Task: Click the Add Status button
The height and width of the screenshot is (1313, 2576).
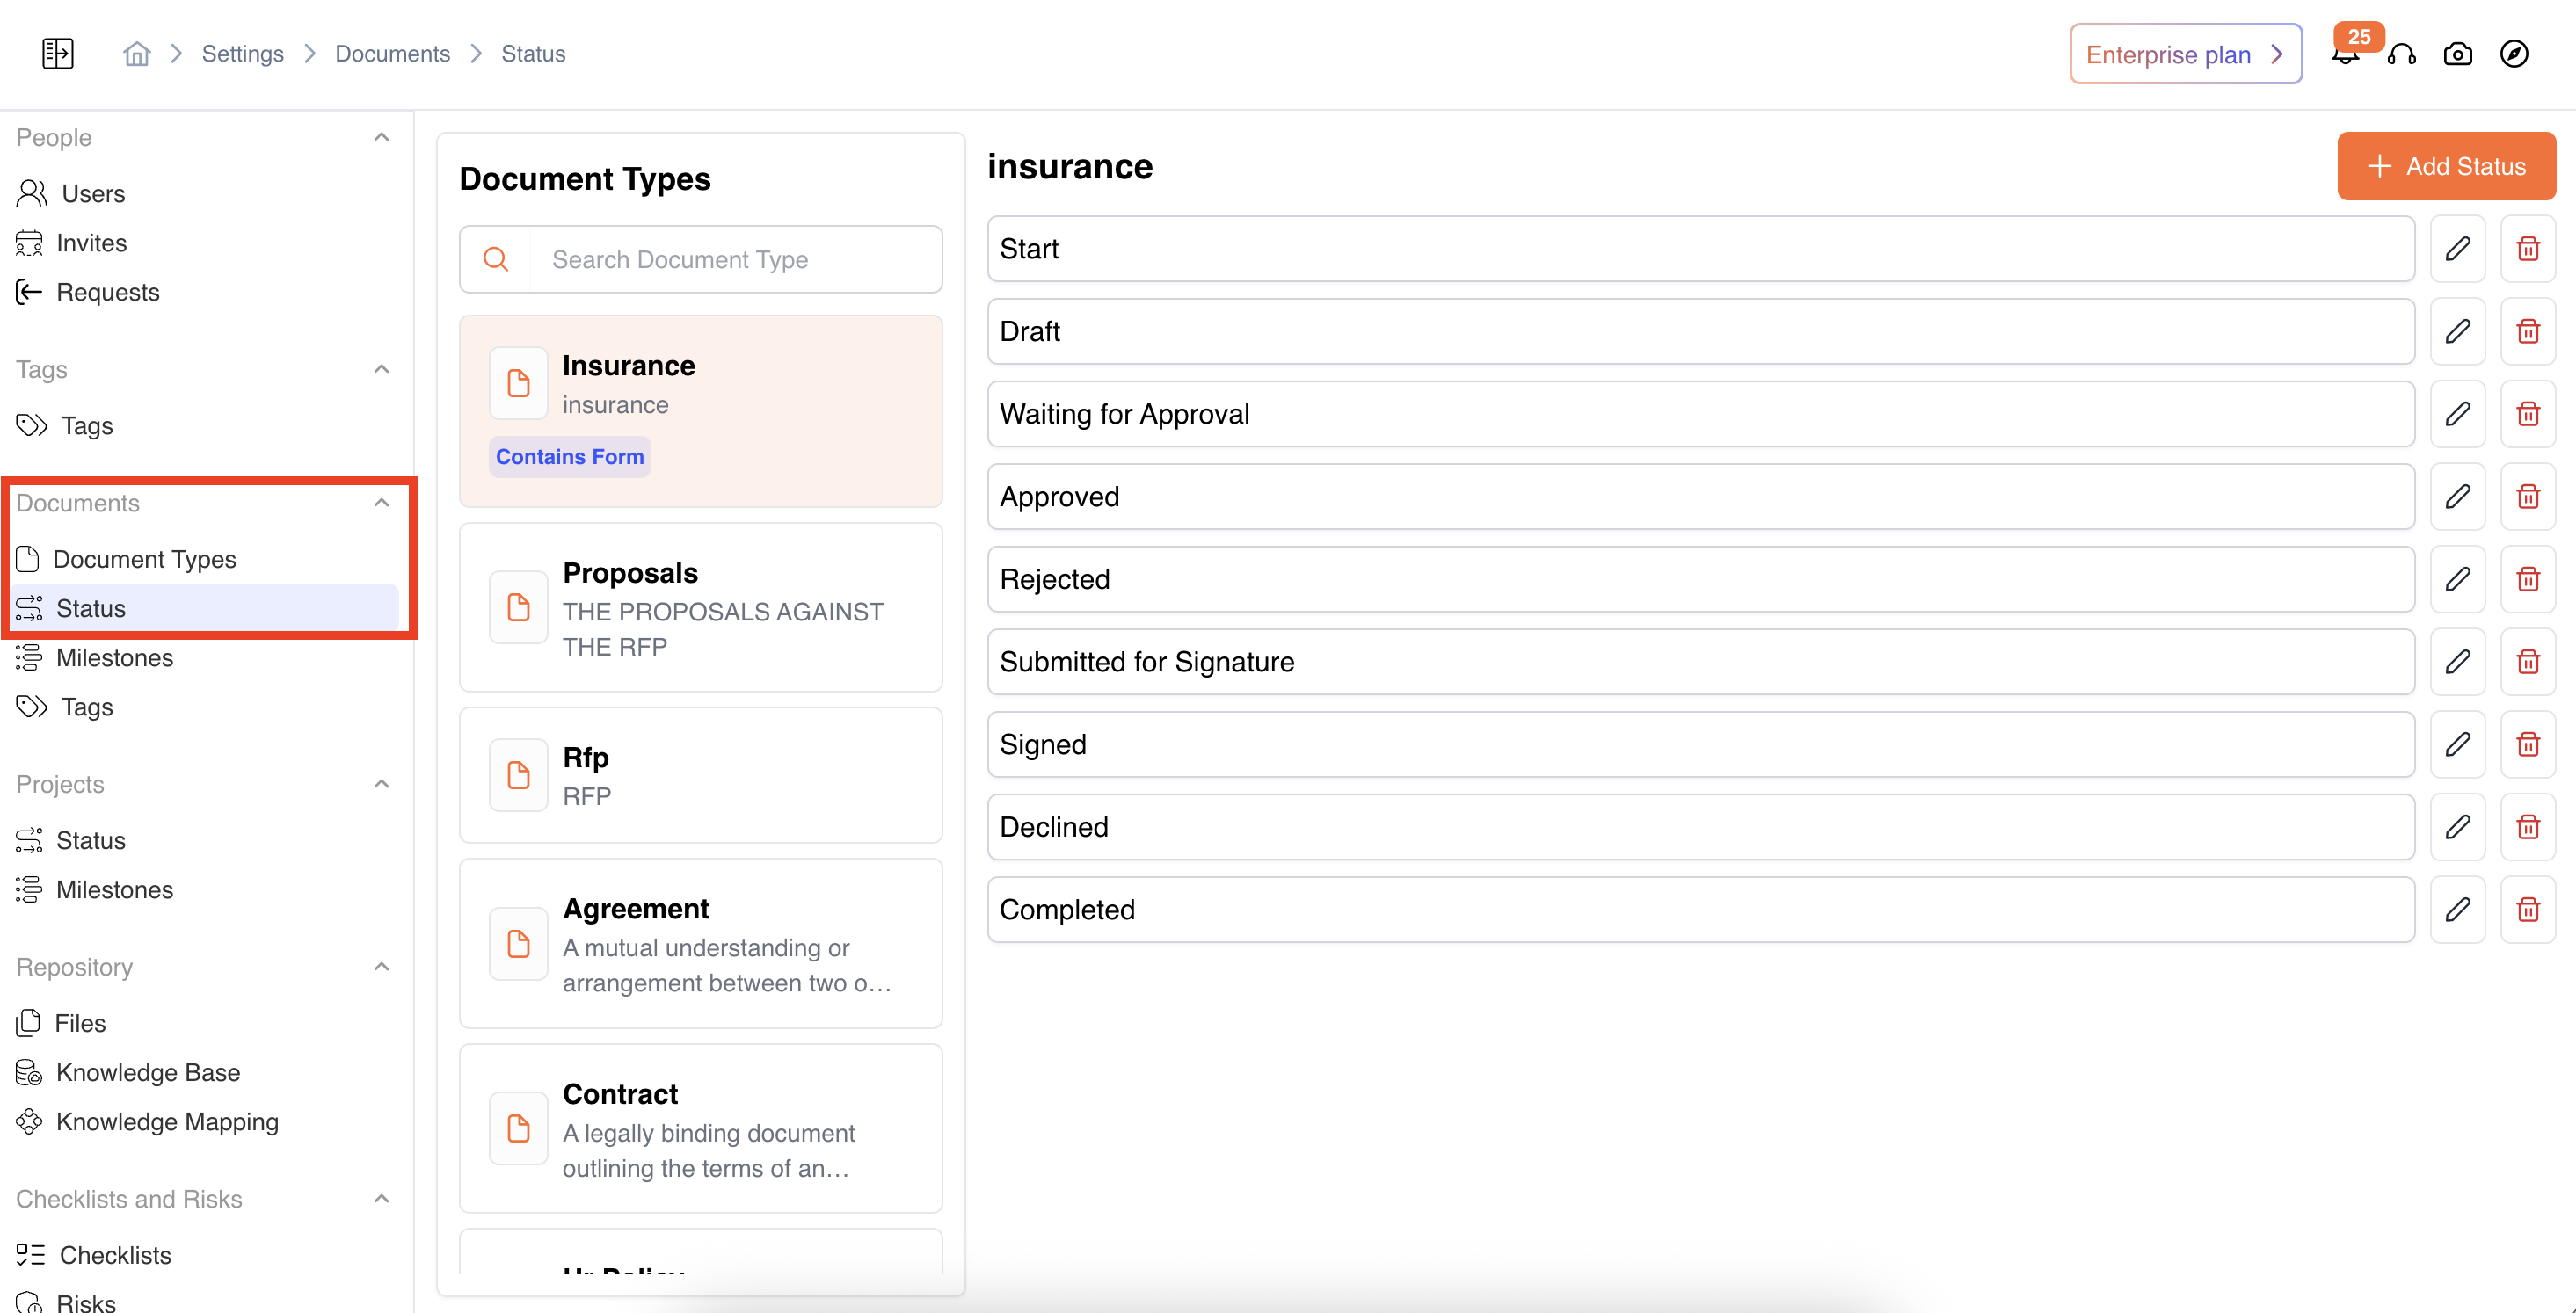Action: tap(2445, 166)
